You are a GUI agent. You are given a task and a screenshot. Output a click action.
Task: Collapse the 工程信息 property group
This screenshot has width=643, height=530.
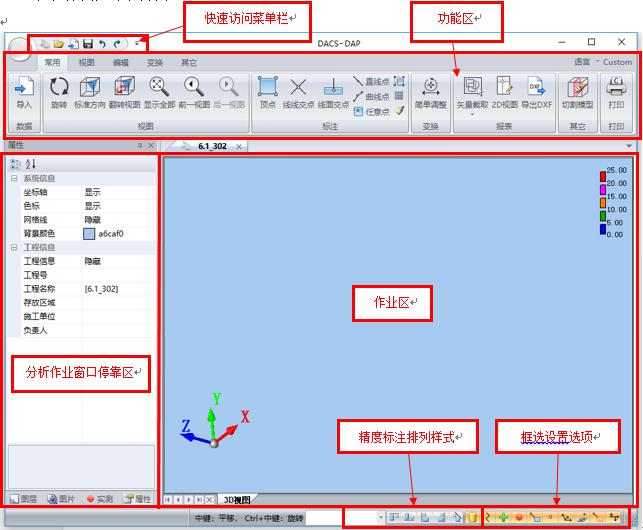coord(13,247)
